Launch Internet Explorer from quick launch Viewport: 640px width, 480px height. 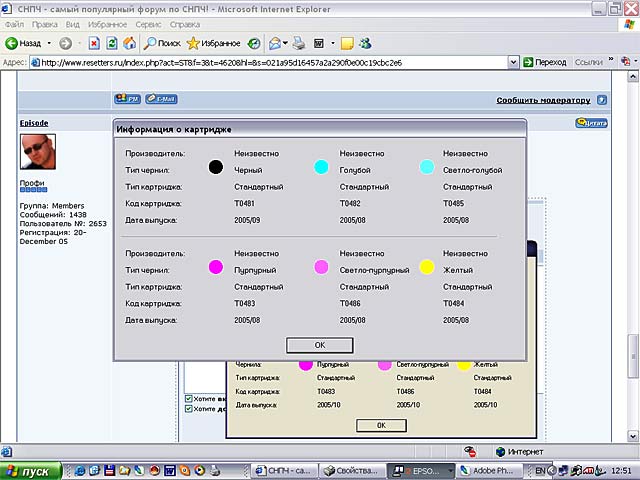(80, 471)
